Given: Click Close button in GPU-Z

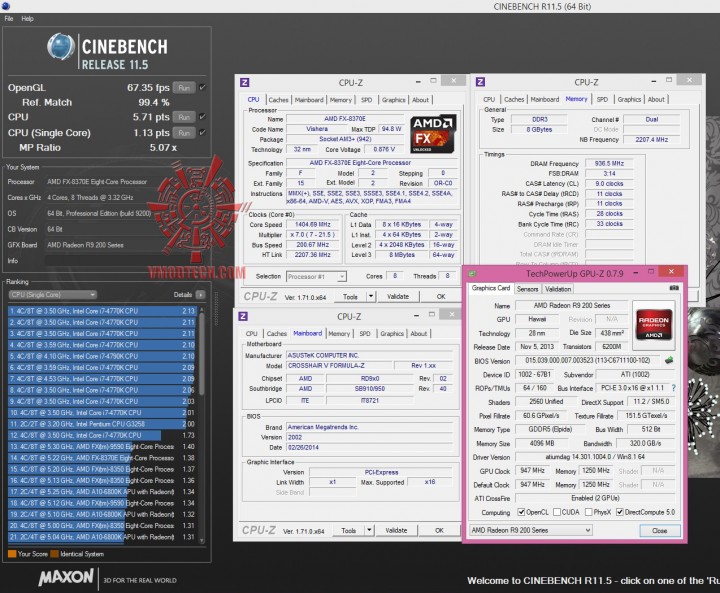Looking at the screenshot, I should click(659, 531).
